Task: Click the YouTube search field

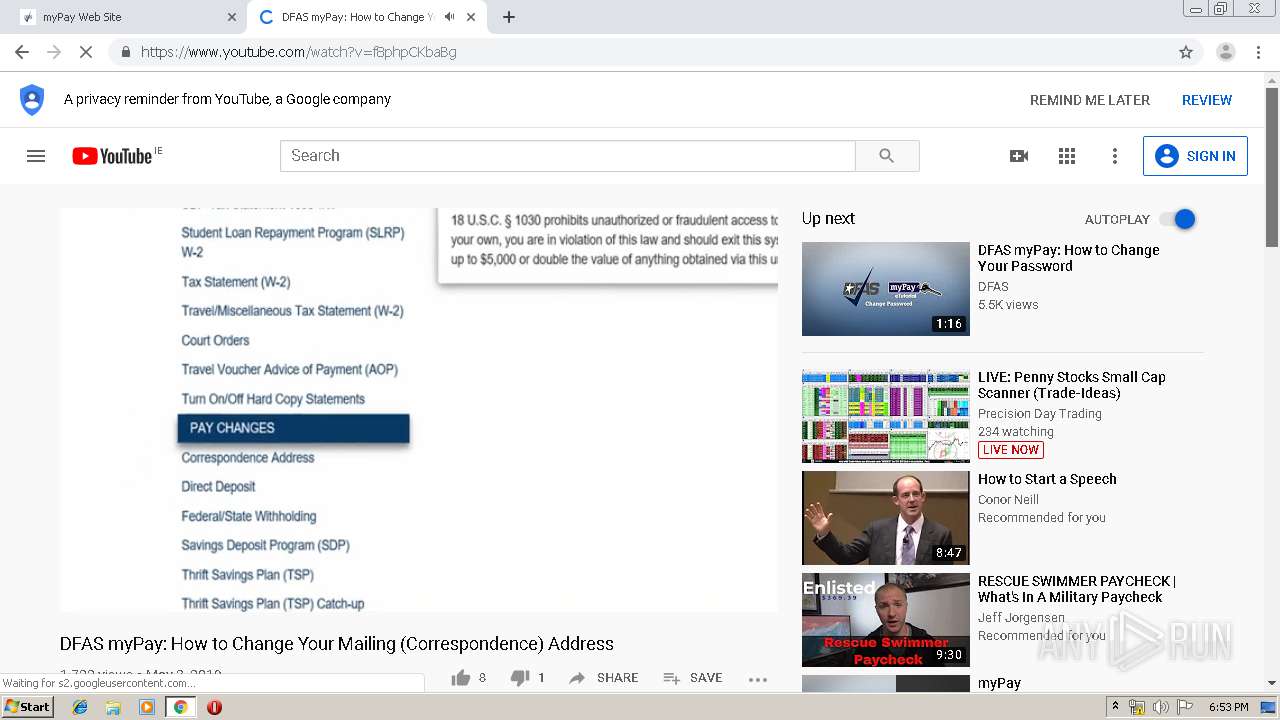Action: tap(568, 156)
